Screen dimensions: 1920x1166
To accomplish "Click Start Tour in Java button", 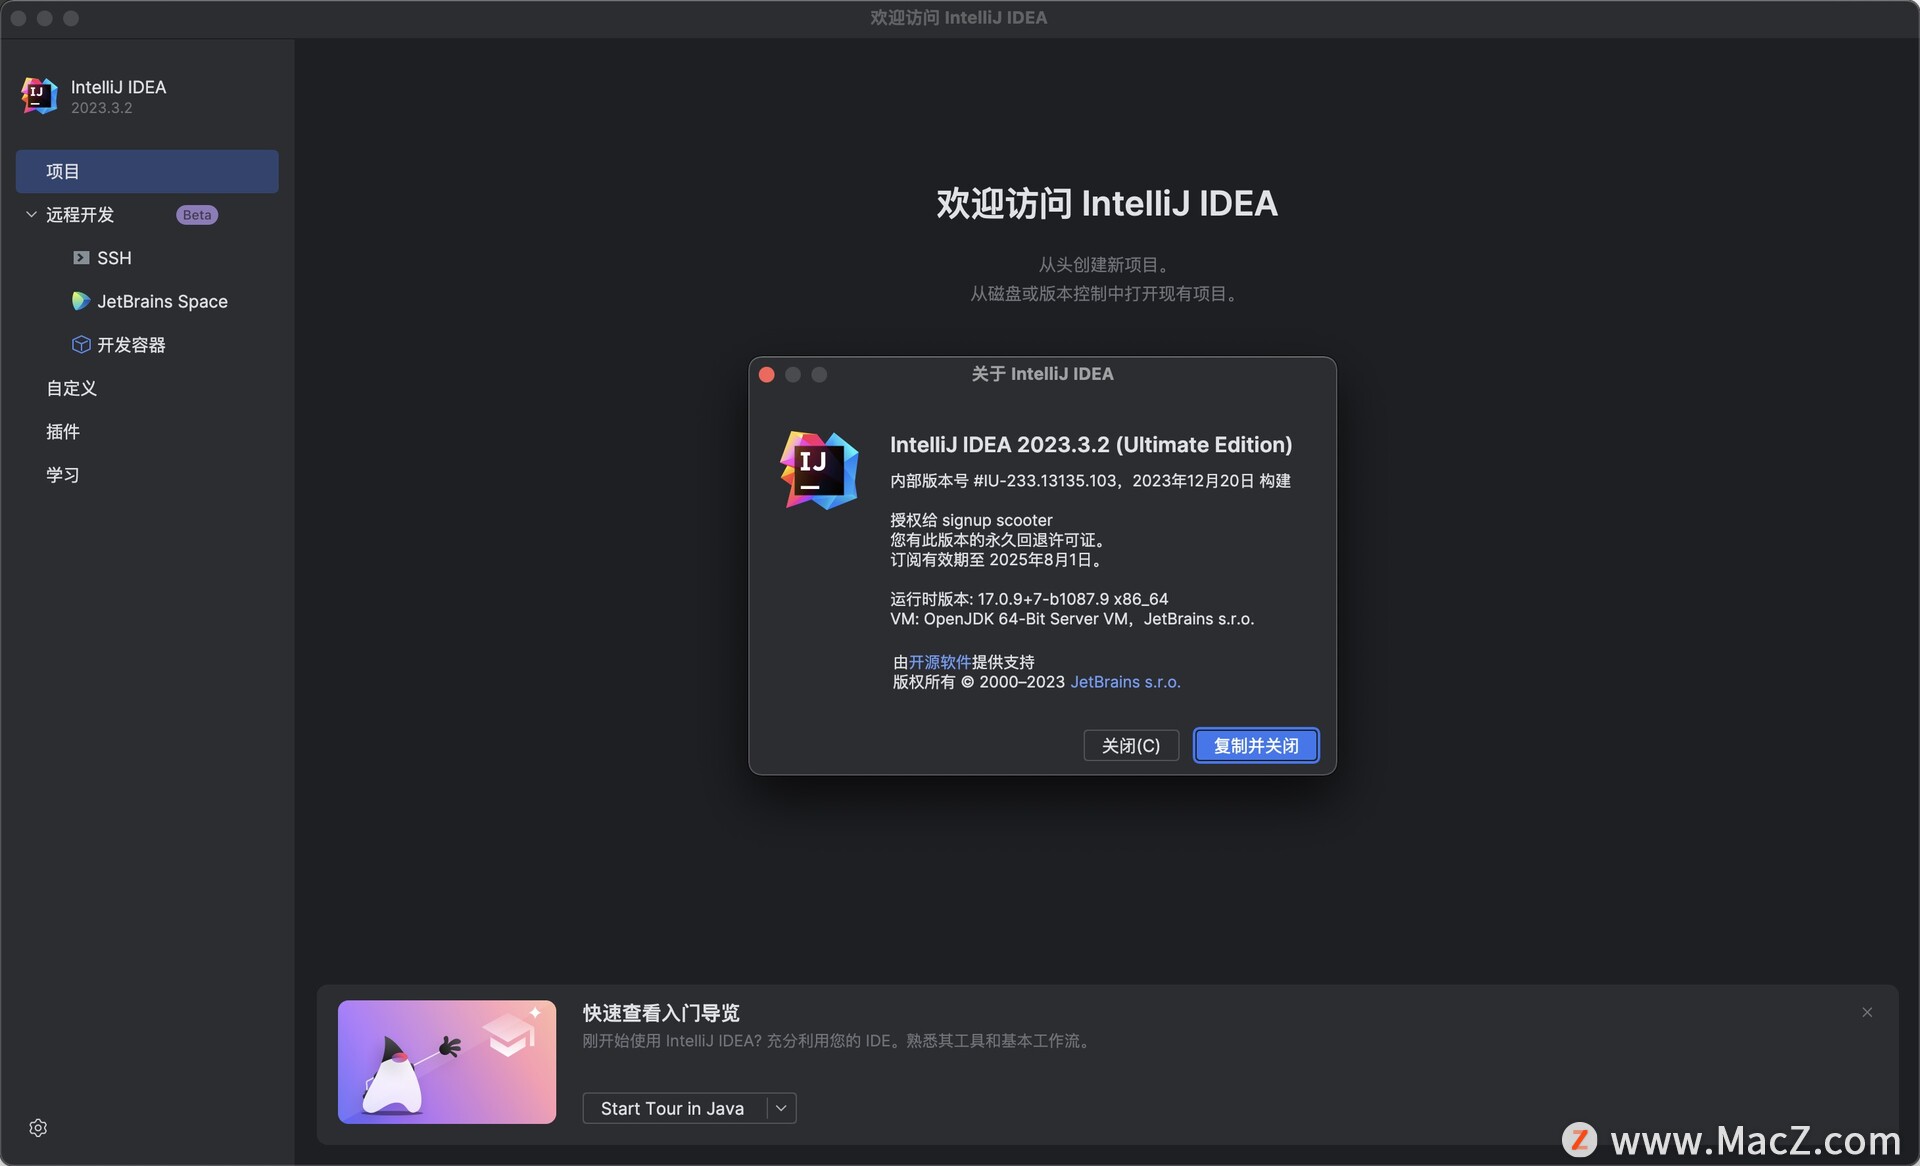I will tap(672, 1107).
